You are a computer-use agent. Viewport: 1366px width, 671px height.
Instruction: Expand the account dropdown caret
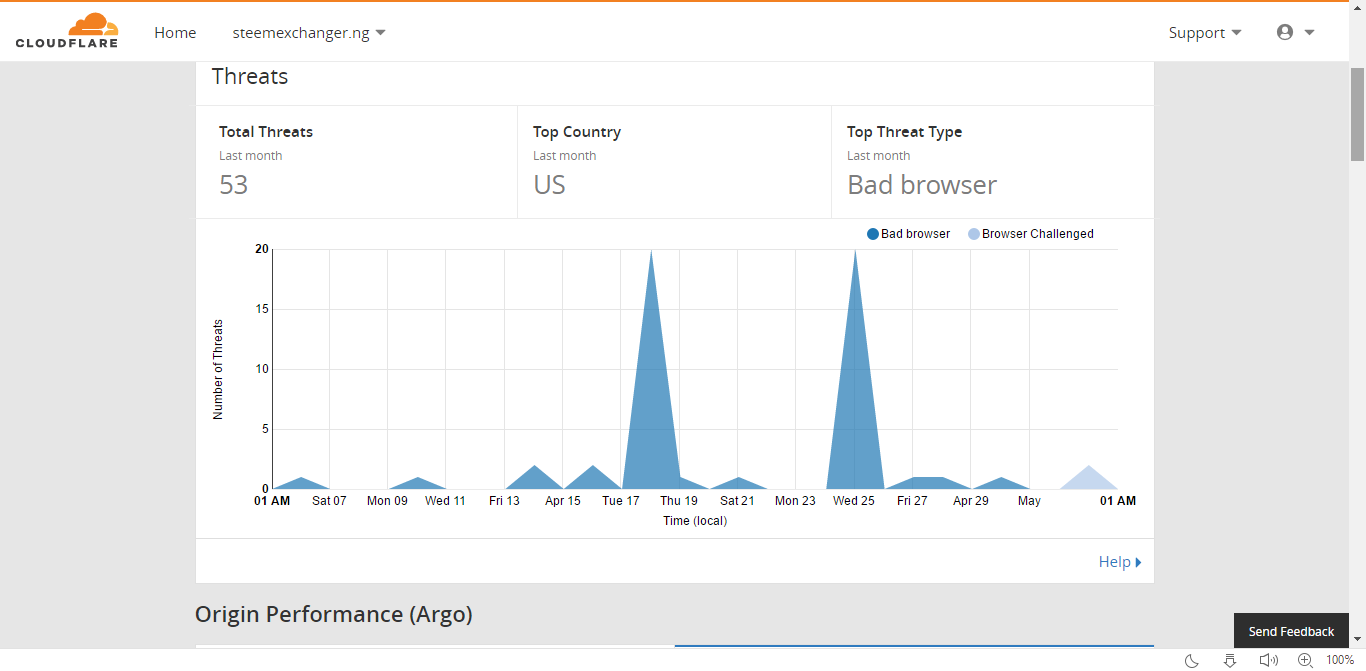1309,33
